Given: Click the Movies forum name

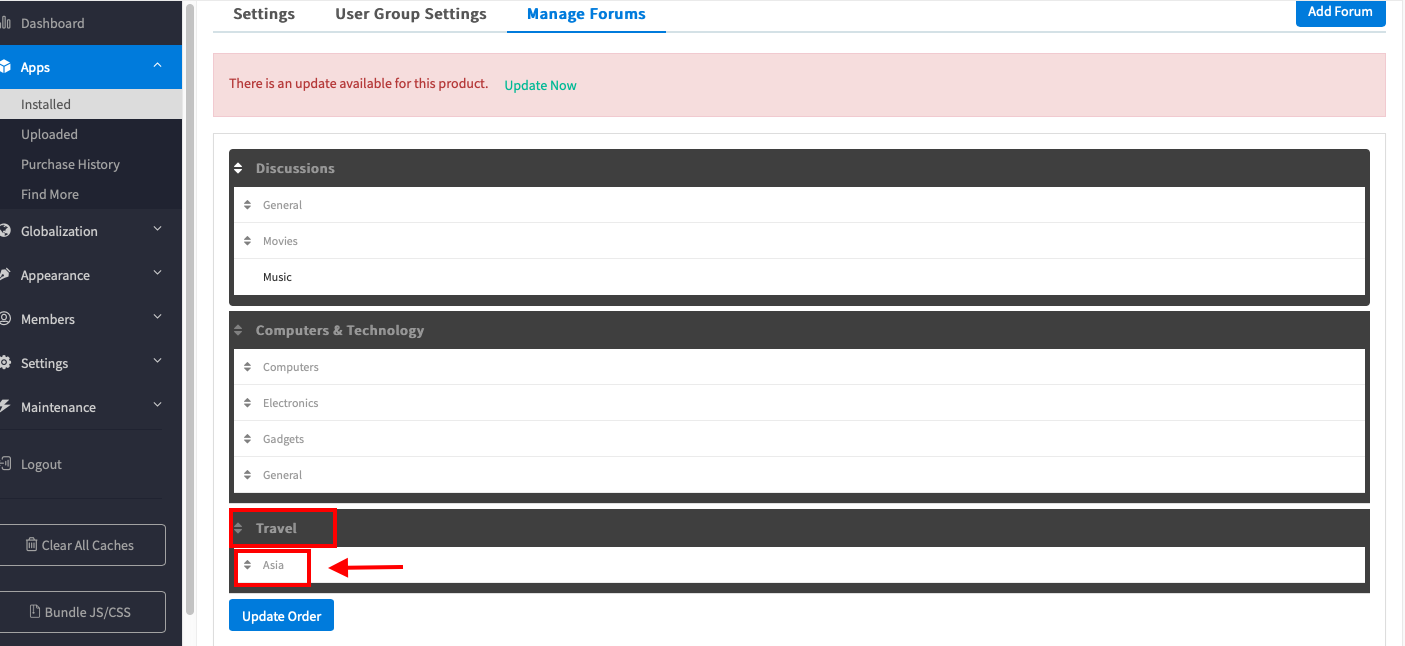Looking at the screenshot, I should click(280, 241).
